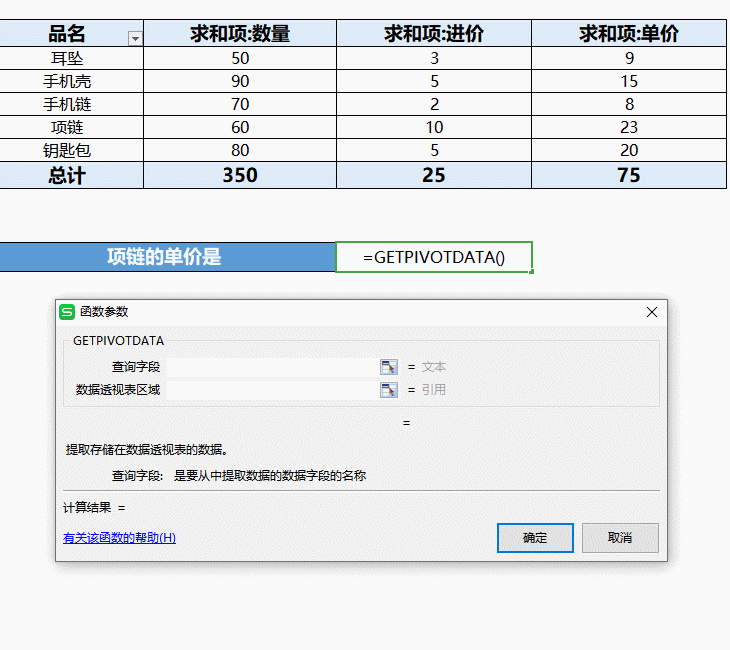Select the total quantity cell 350

click(240, 176)
